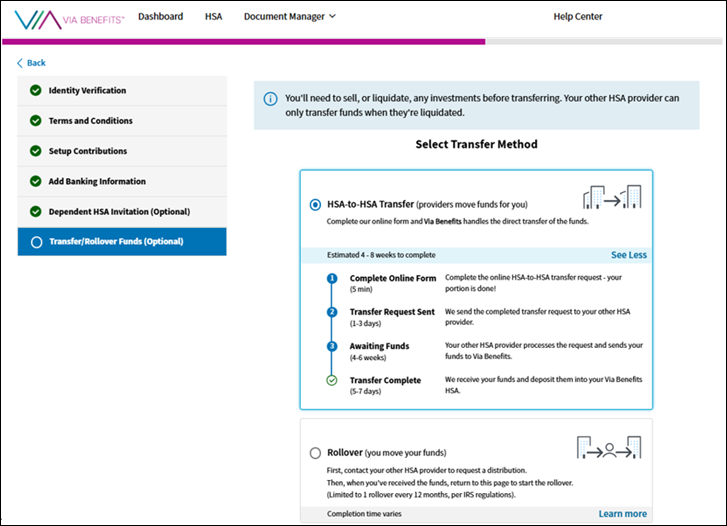This screenshot has height=526, width=727.
Task: Click green checkmark beside Add Banking Information
Action: click(36, 181)
